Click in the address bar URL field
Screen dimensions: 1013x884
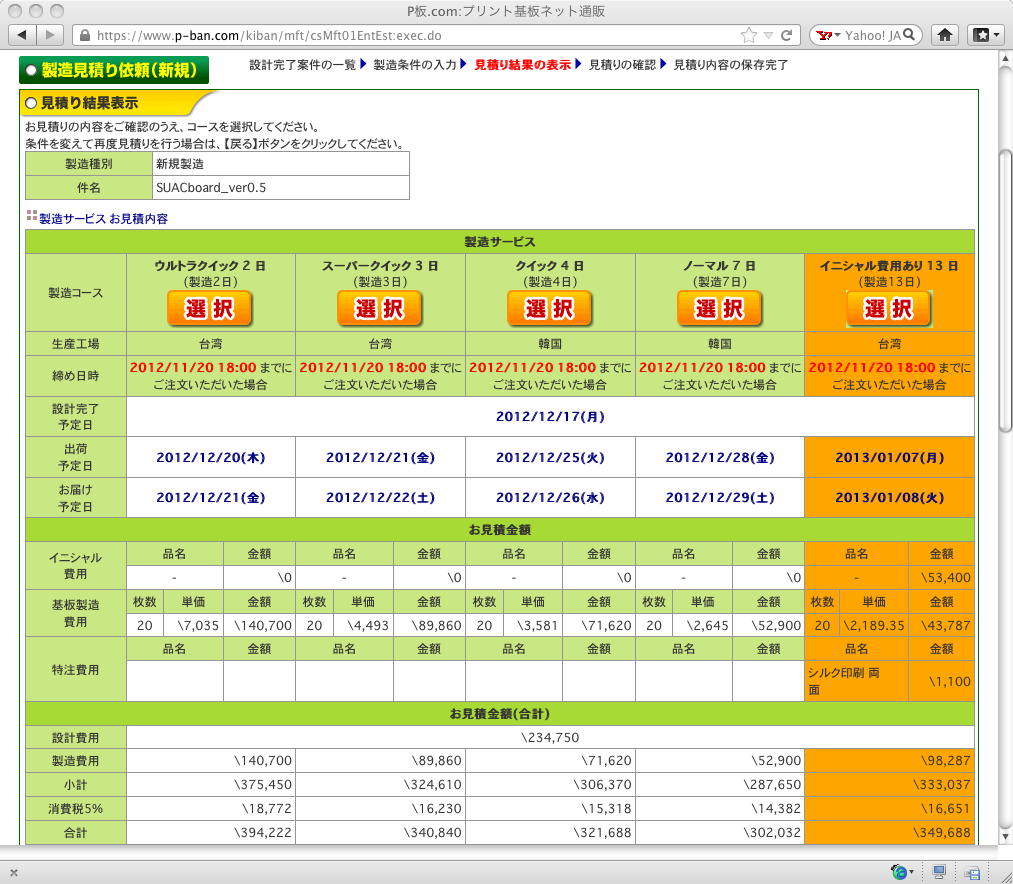[x=400, y=35]
